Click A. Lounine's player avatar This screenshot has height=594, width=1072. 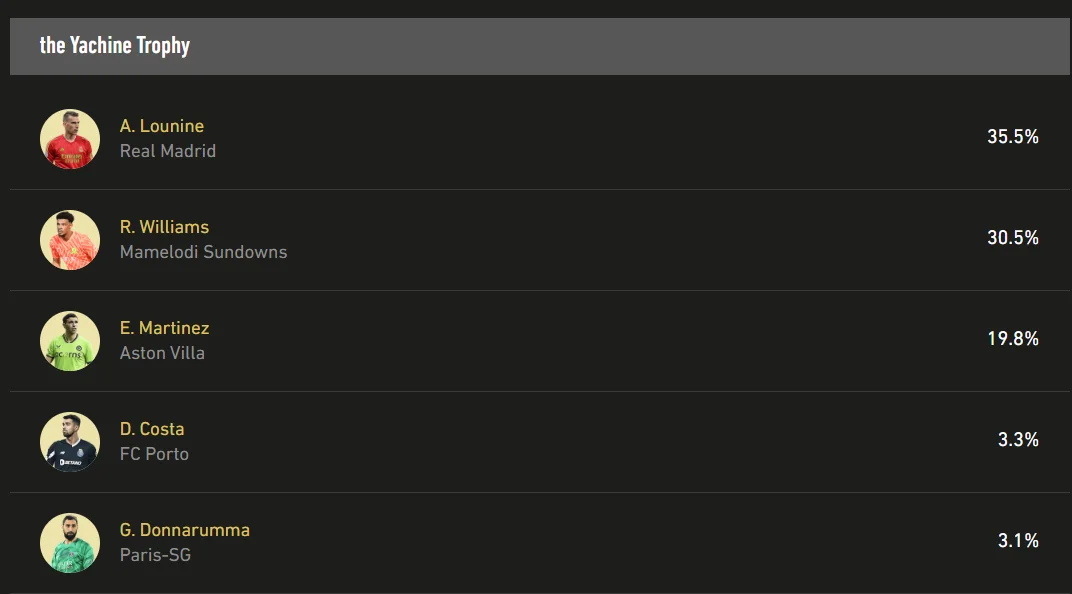click(70, 139)
